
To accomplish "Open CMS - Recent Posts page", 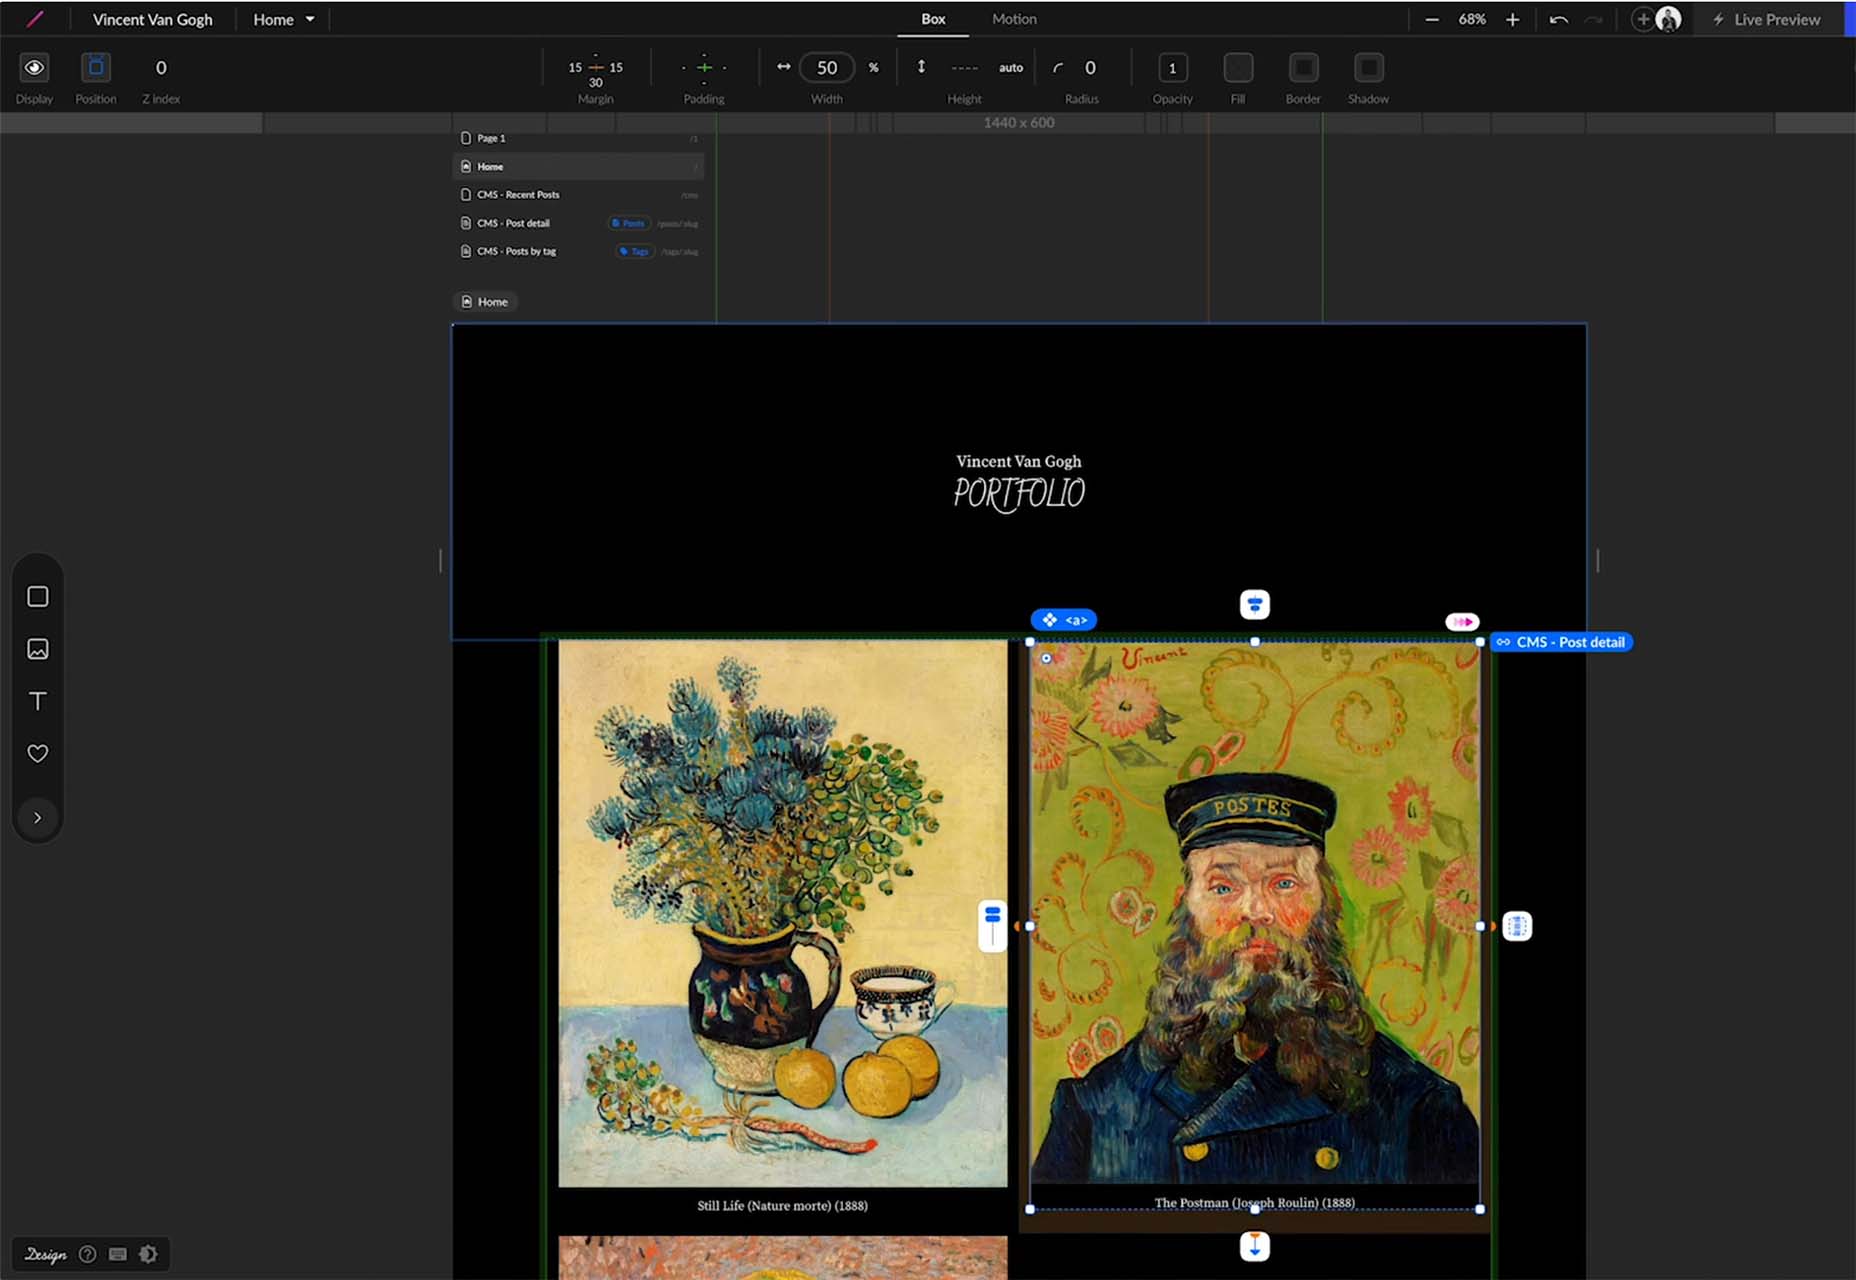I will tap(579, 195).
